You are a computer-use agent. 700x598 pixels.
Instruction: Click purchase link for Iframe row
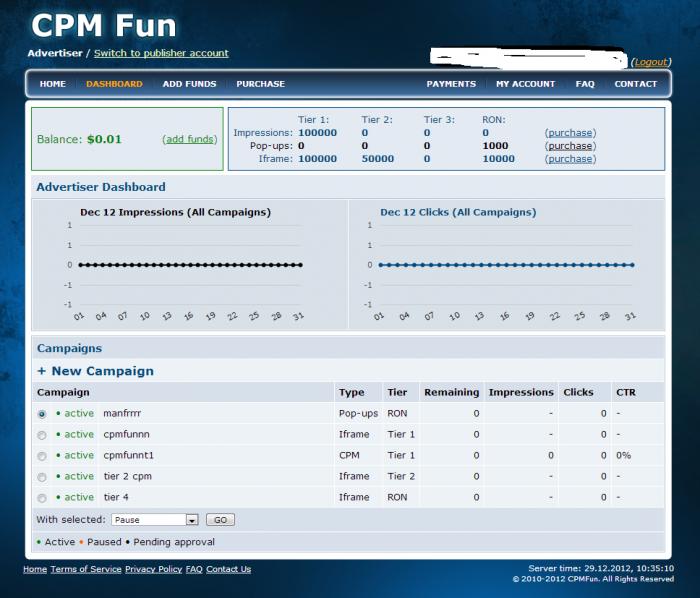(570, 159)
